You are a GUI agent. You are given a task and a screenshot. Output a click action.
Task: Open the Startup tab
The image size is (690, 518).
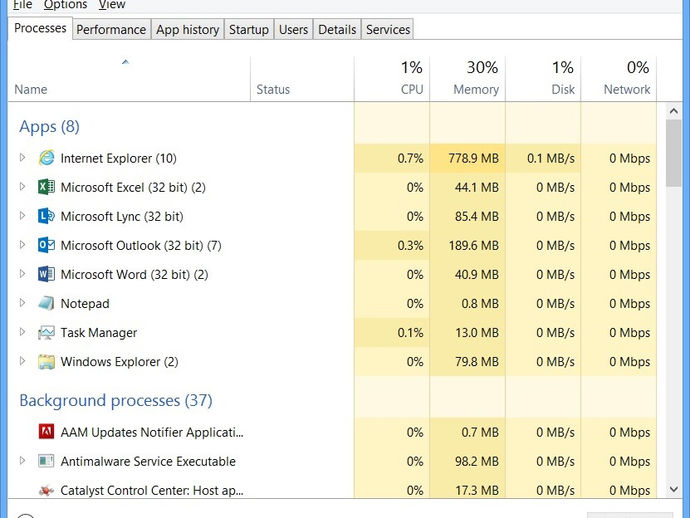point(249,29)
